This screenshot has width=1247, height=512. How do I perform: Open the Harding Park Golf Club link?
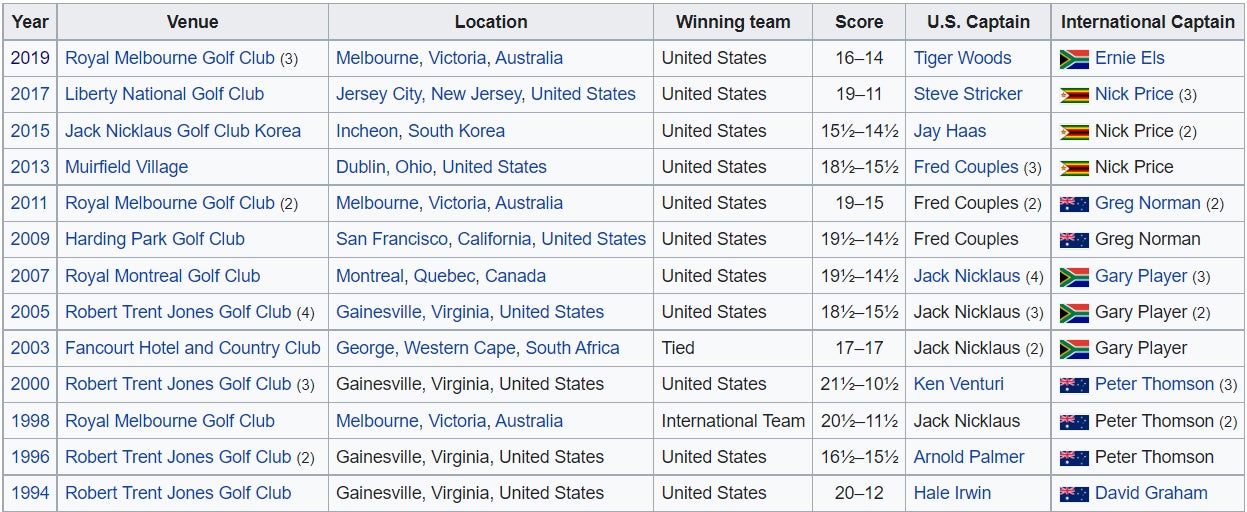click(154, 239)
